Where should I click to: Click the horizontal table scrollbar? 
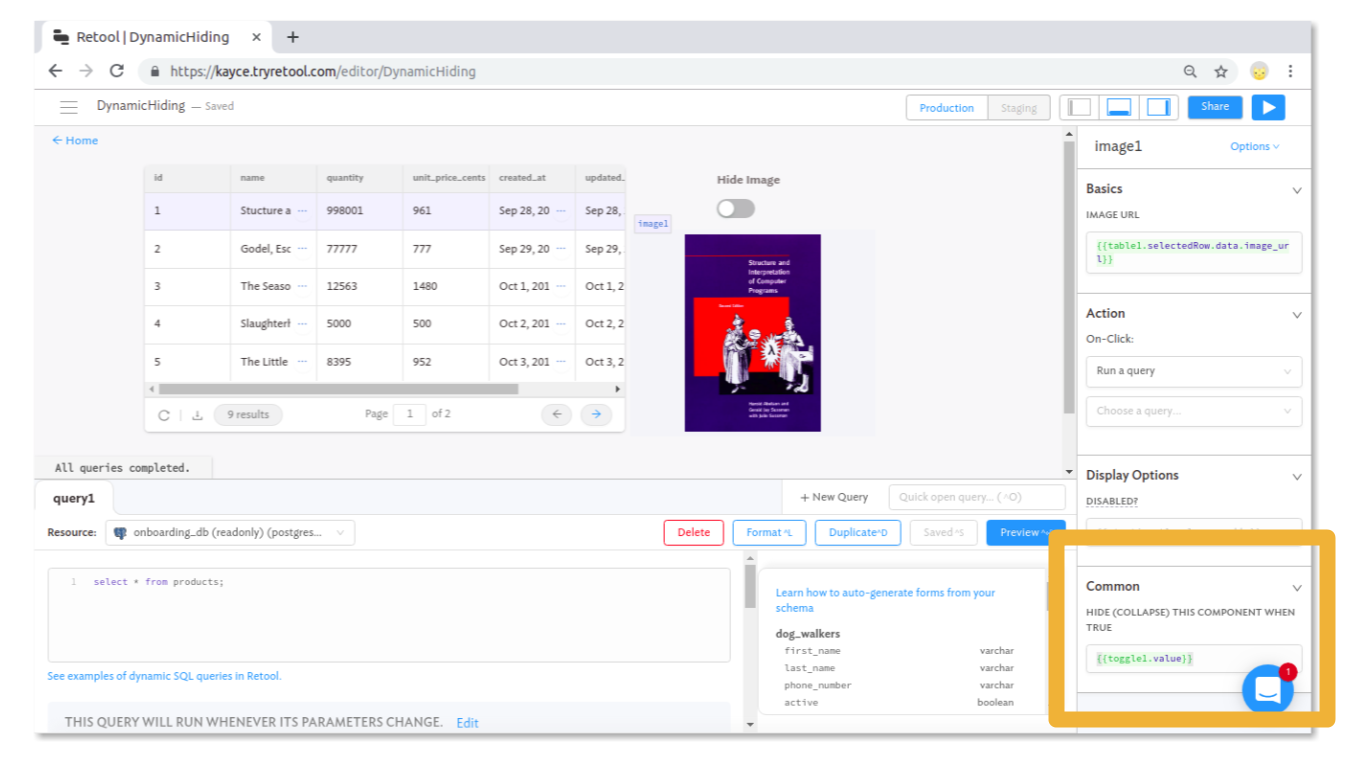click(x=338, y=389)
